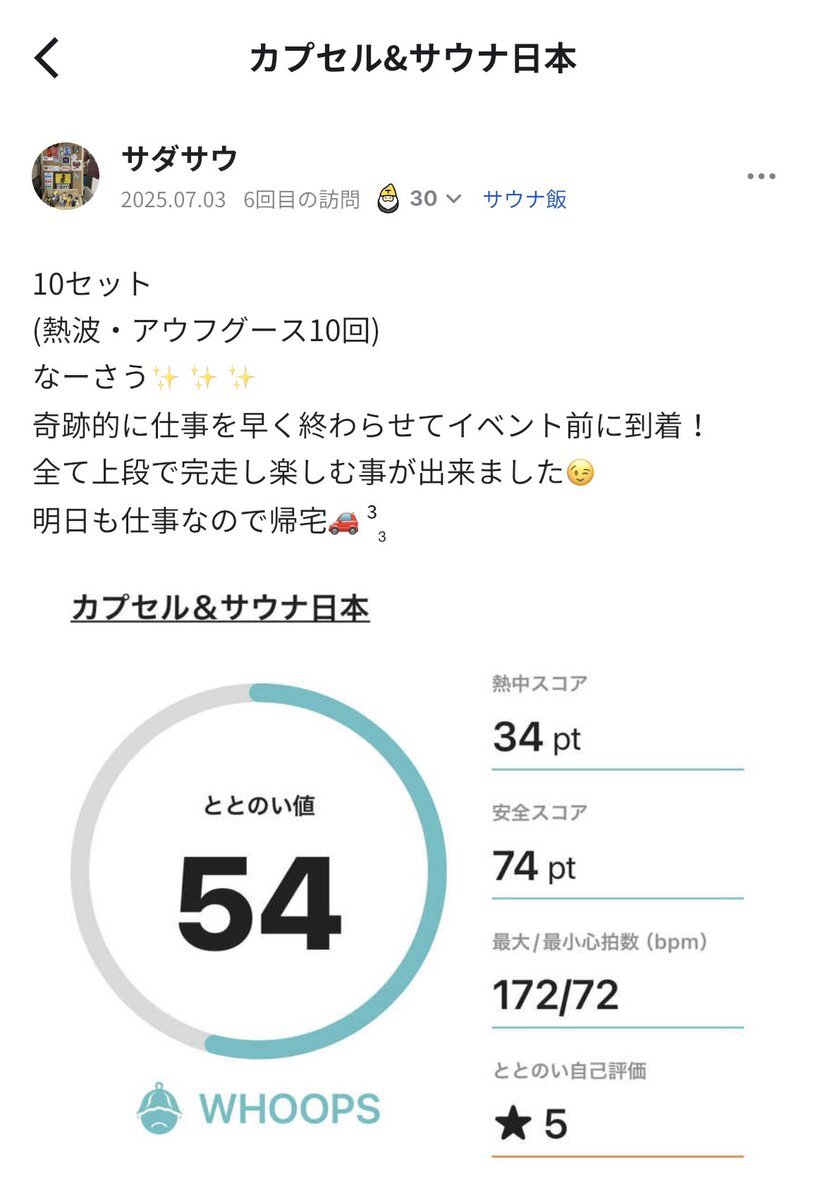
Task: Tap the sauna hat like icon
Action: coord(388,199)
